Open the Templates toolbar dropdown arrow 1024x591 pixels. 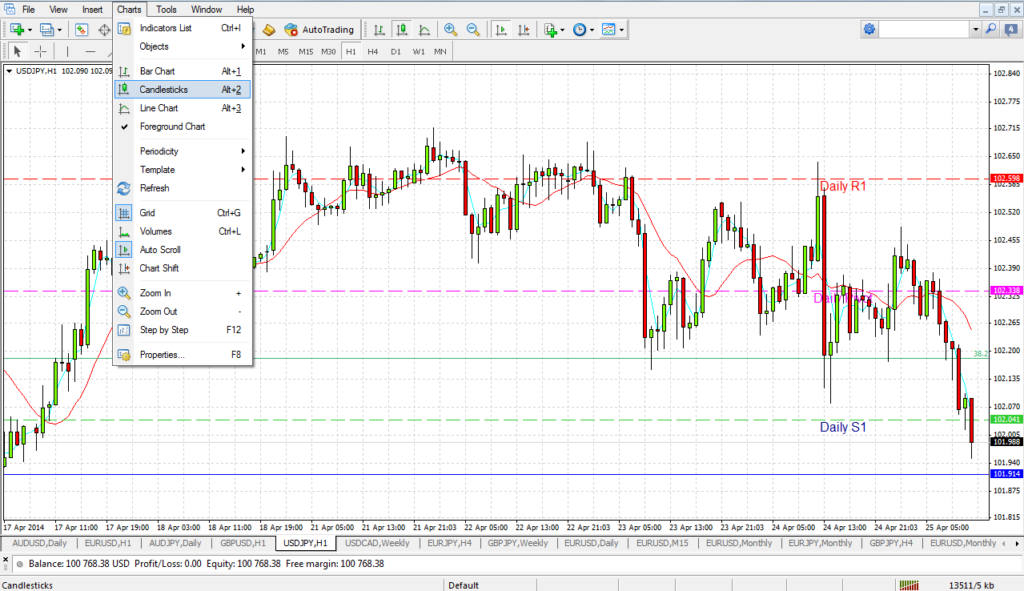pos(621,29)
